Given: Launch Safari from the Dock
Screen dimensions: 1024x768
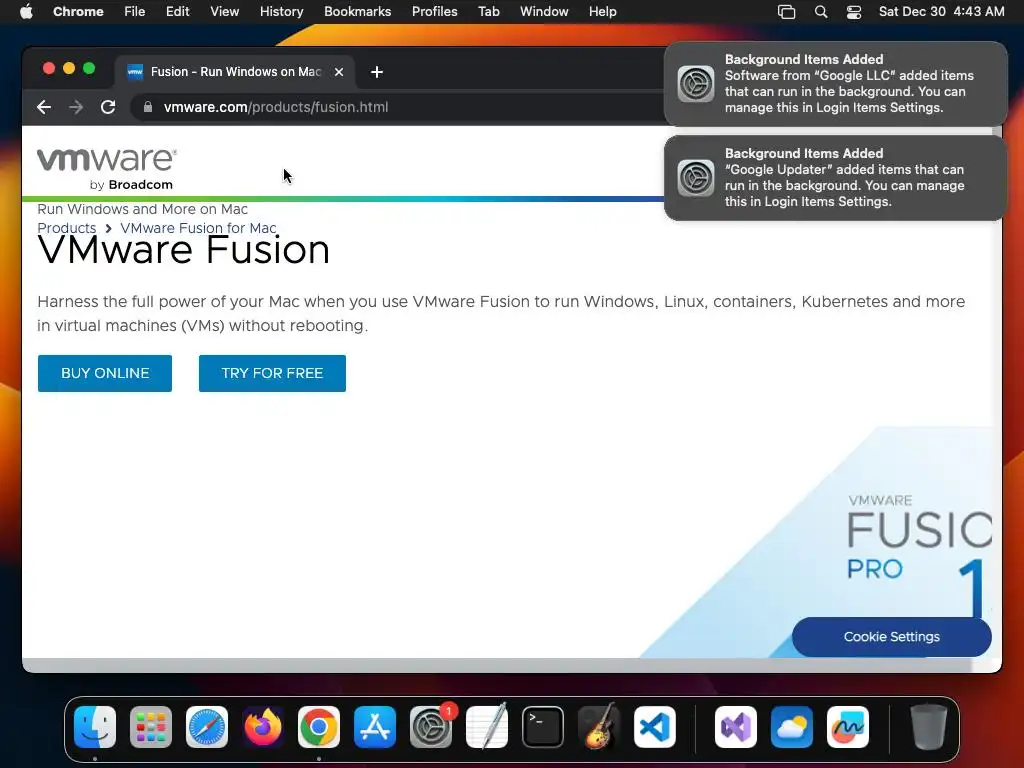Looking at the screenshot, I should [207, 727].
